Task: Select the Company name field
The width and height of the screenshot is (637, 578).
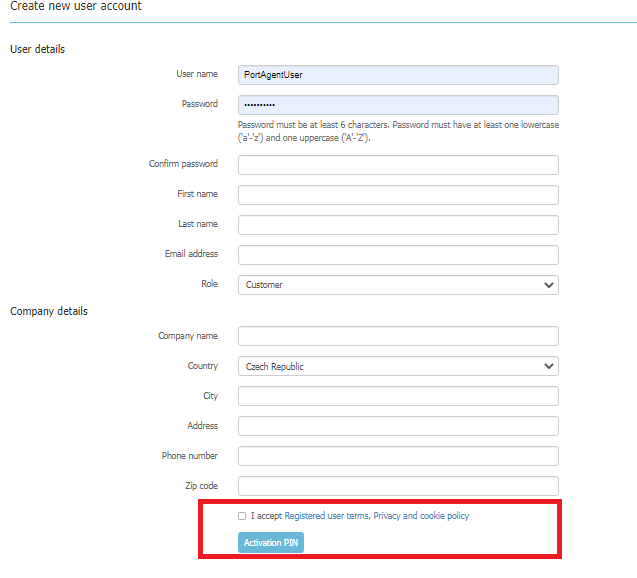Action: click(x=398, y=336)
